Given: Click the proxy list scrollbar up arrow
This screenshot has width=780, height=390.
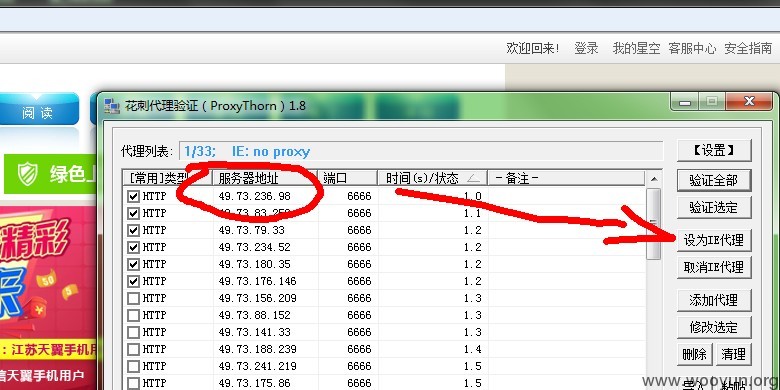Looking at the screenshot, I should point(654,179).
